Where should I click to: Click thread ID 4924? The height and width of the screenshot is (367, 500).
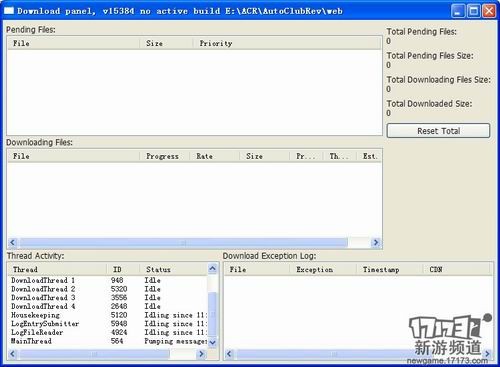(119, 332)
